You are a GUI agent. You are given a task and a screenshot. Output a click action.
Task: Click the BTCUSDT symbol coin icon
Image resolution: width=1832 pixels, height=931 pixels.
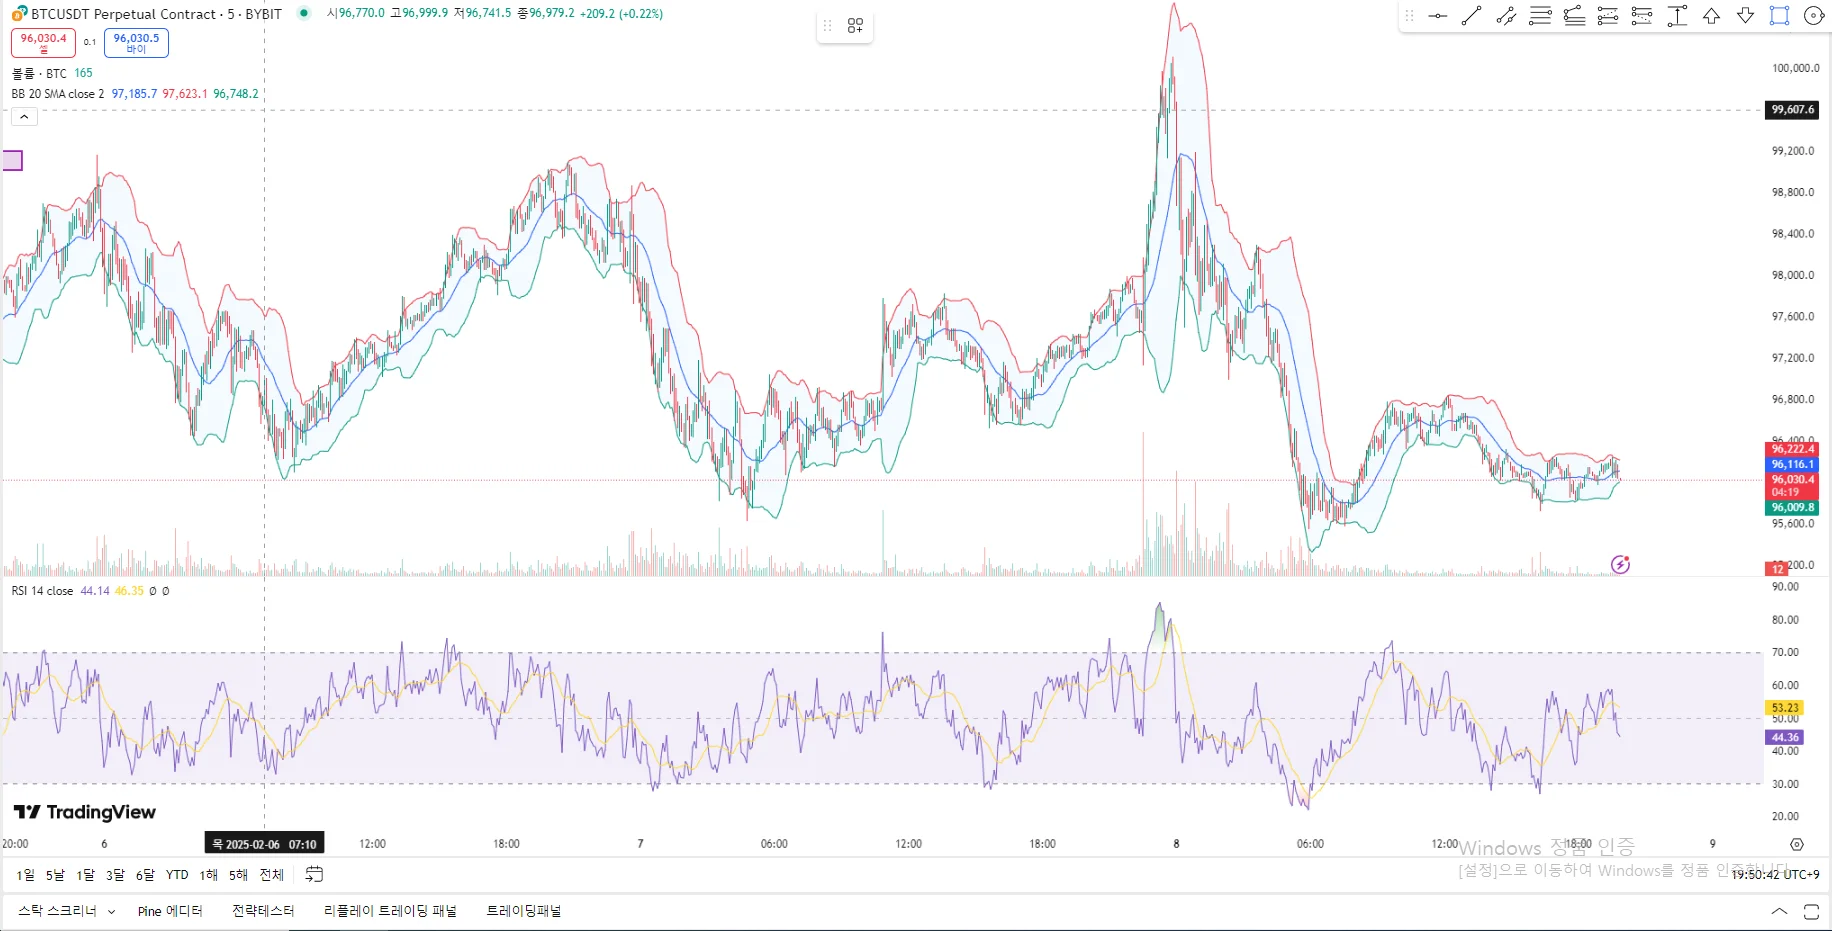pyautogui.click(x=19, y=14)
